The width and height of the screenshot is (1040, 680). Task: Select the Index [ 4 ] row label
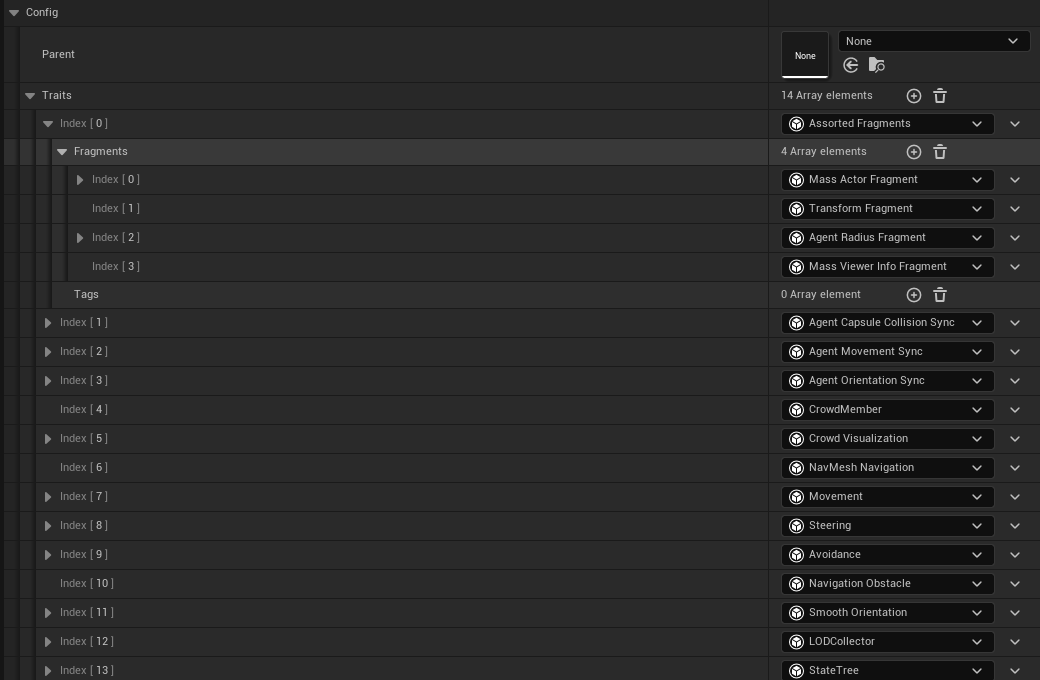[84, 410]
